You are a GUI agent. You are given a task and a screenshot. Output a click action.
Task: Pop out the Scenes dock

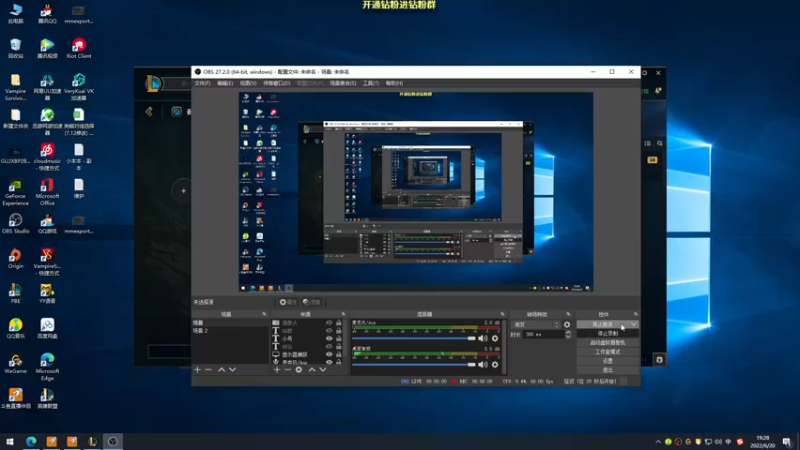click(x=264, y=314)
